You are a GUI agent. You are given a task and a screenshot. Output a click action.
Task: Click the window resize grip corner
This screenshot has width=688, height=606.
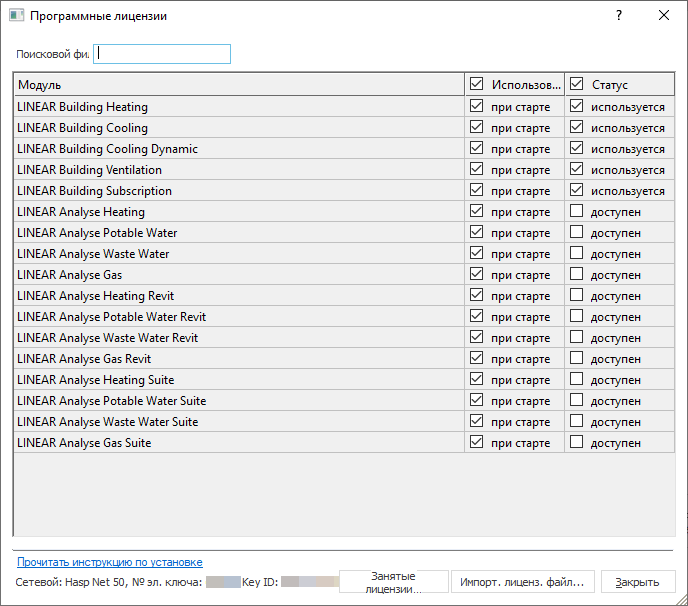[x=681, y=599]
